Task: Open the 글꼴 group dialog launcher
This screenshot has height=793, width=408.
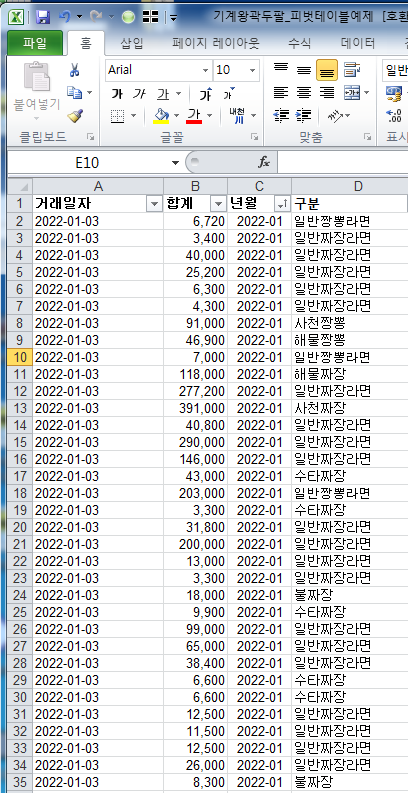Action: (x=255, y=137)
